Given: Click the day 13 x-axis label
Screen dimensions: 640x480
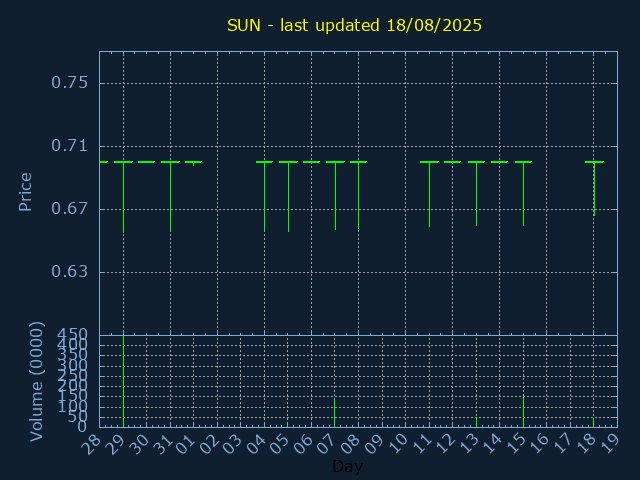Looking at the screenshot, I should 468,444.
